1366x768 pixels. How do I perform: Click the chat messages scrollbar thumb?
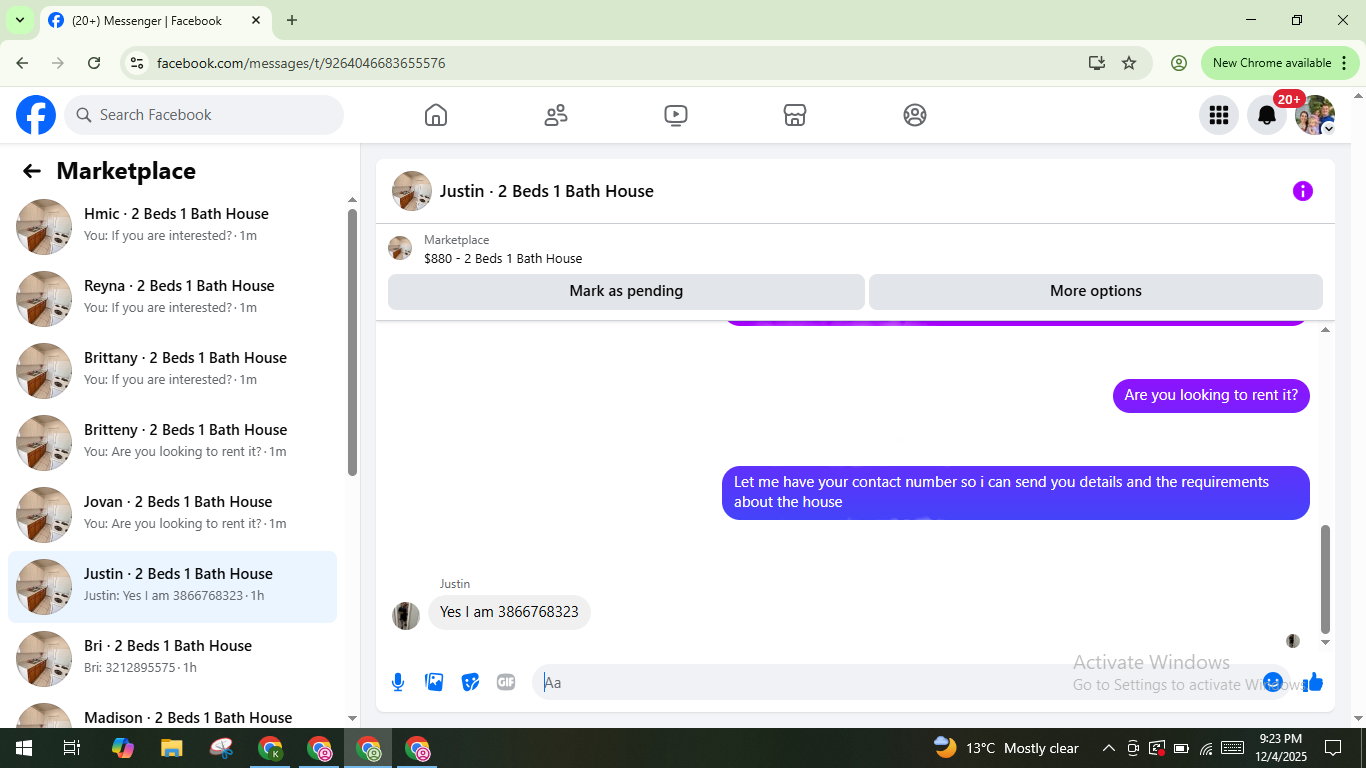coord(1326,579)
